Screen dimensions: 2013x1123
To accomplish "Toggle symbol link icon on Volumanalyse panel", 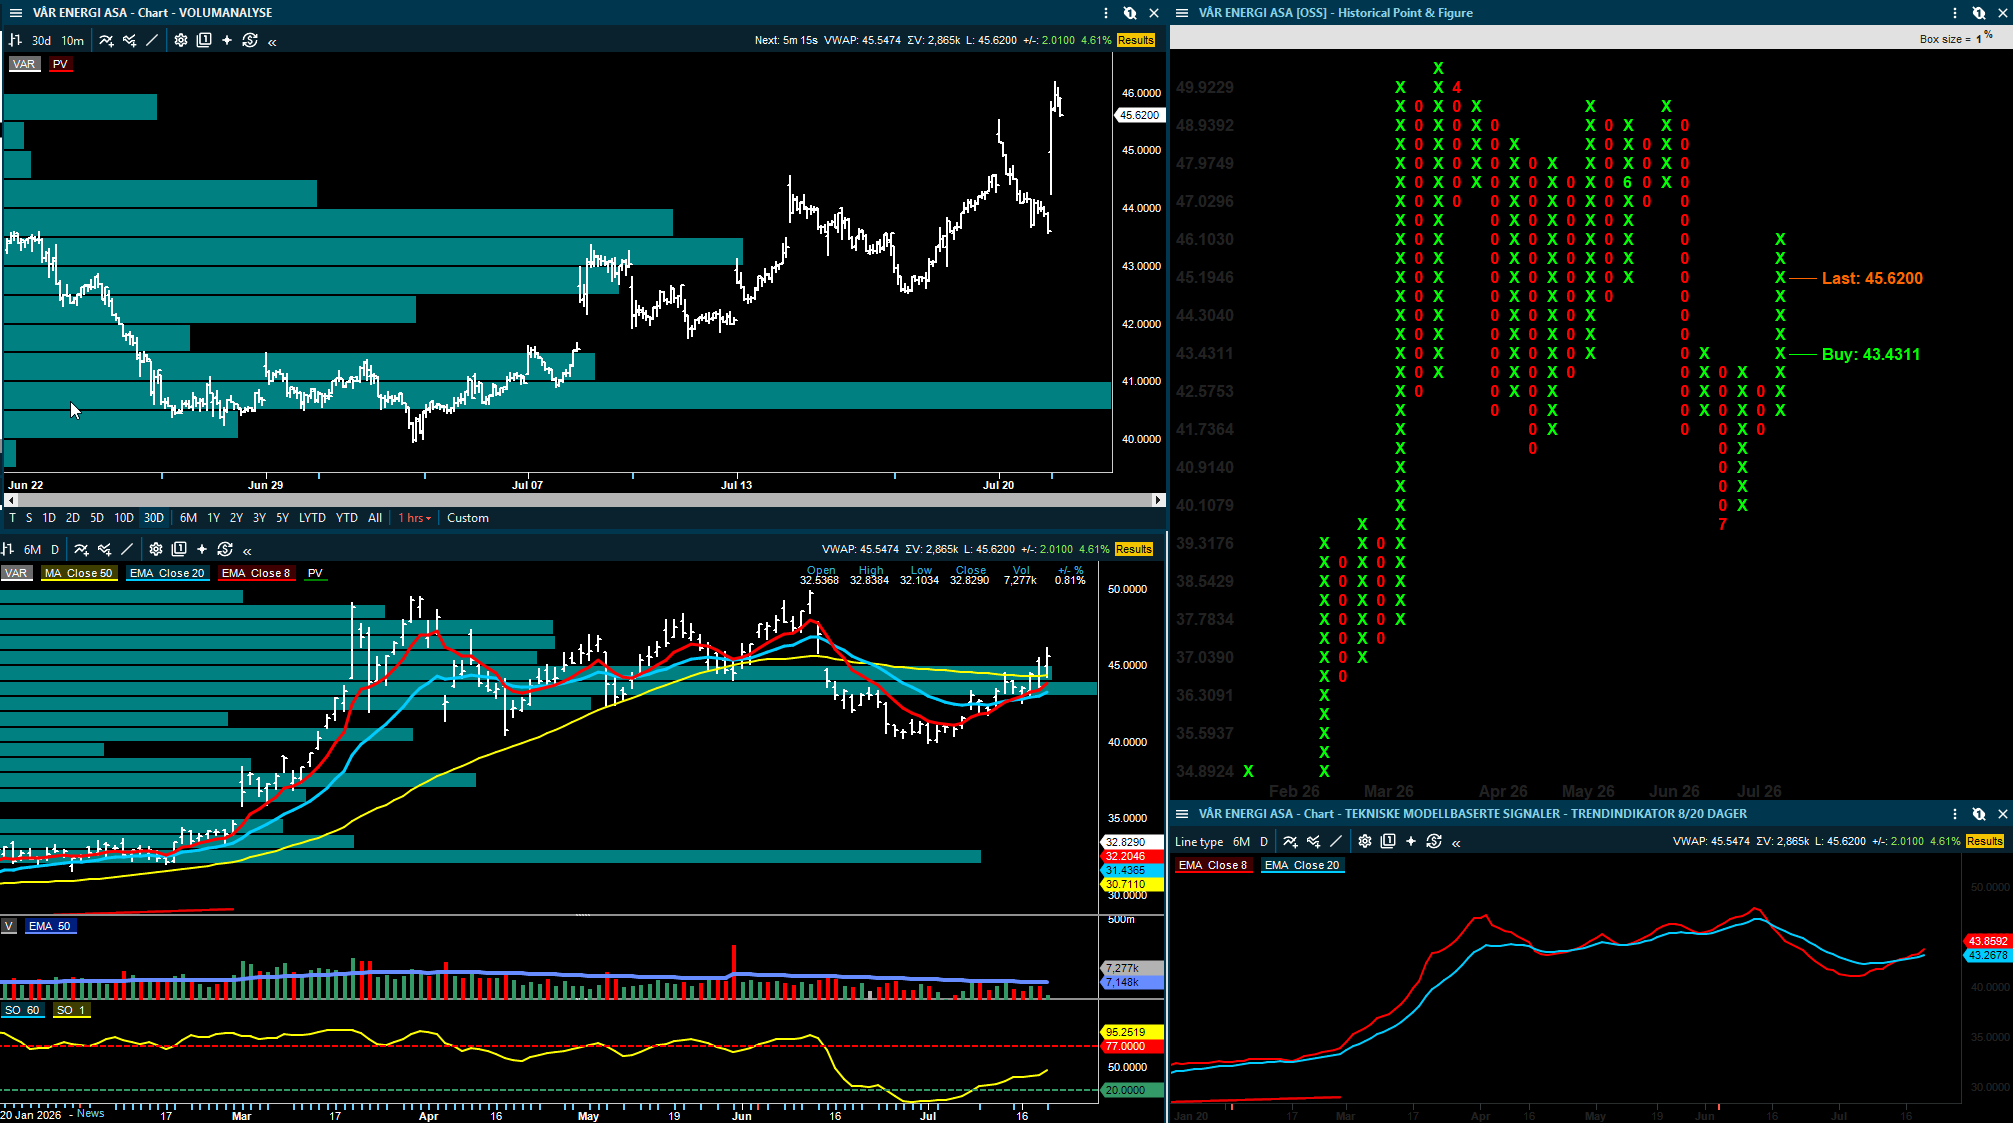I will click(1130, 13).
